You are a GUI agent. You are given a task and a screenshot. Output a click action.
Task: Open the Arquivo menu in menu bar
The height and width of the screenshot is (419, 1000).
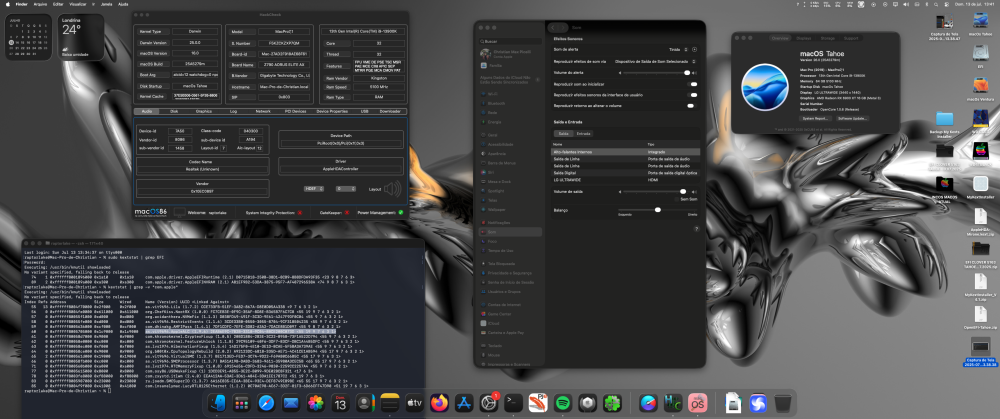(40, 4)
